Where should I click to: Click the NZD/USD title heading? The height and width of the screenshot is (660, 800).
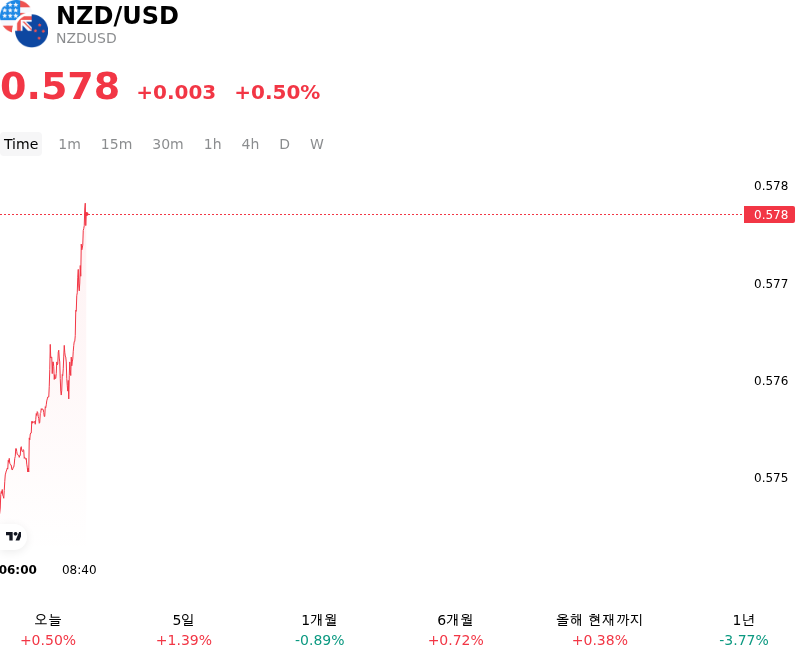(117, 15)
